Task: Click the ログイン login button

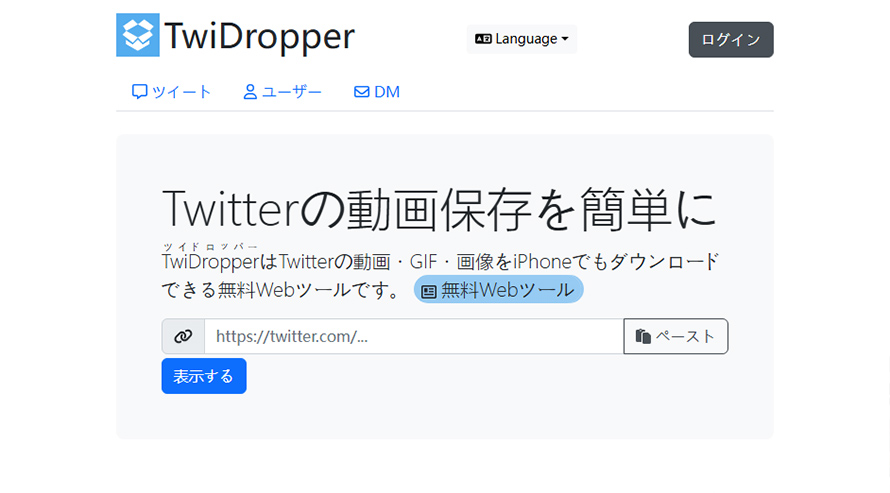Action: 731,40
